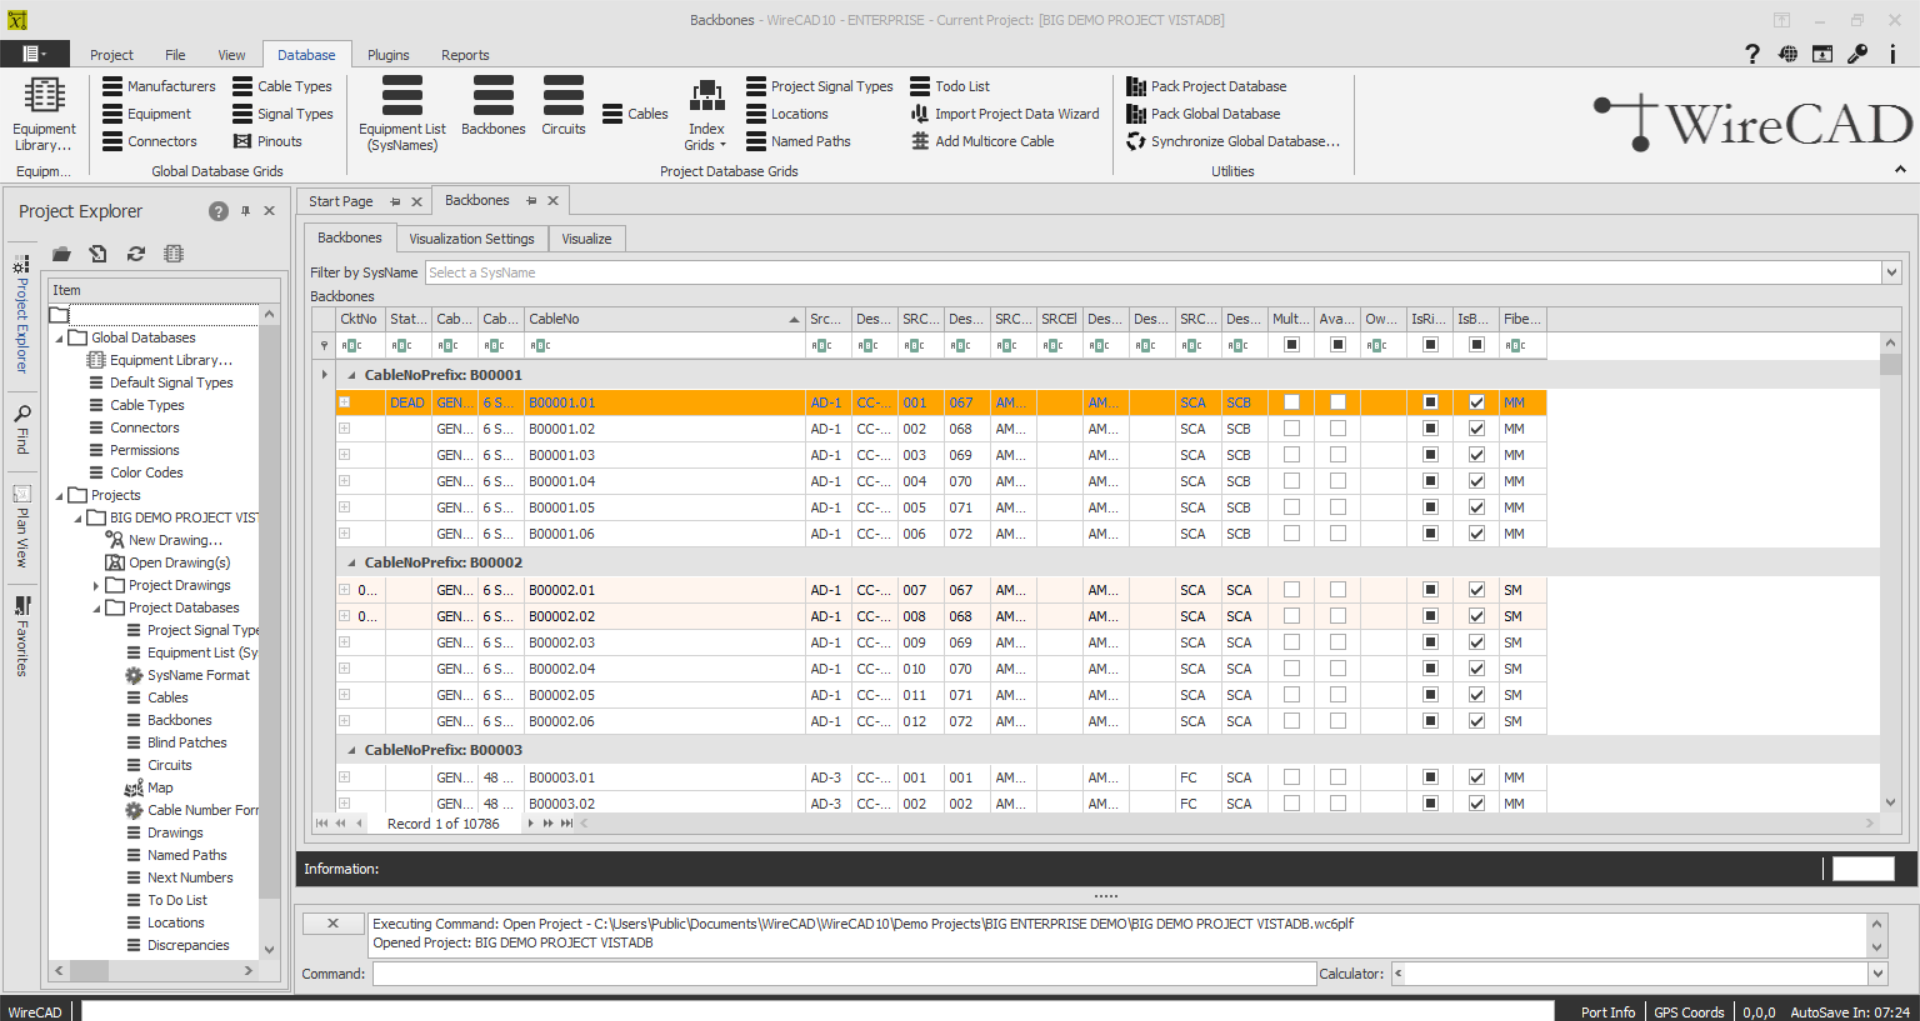This screenshot has height=1021, width=1920.
Task: Toggle the Mult filter row checkbox
Action: (1291, 345)
